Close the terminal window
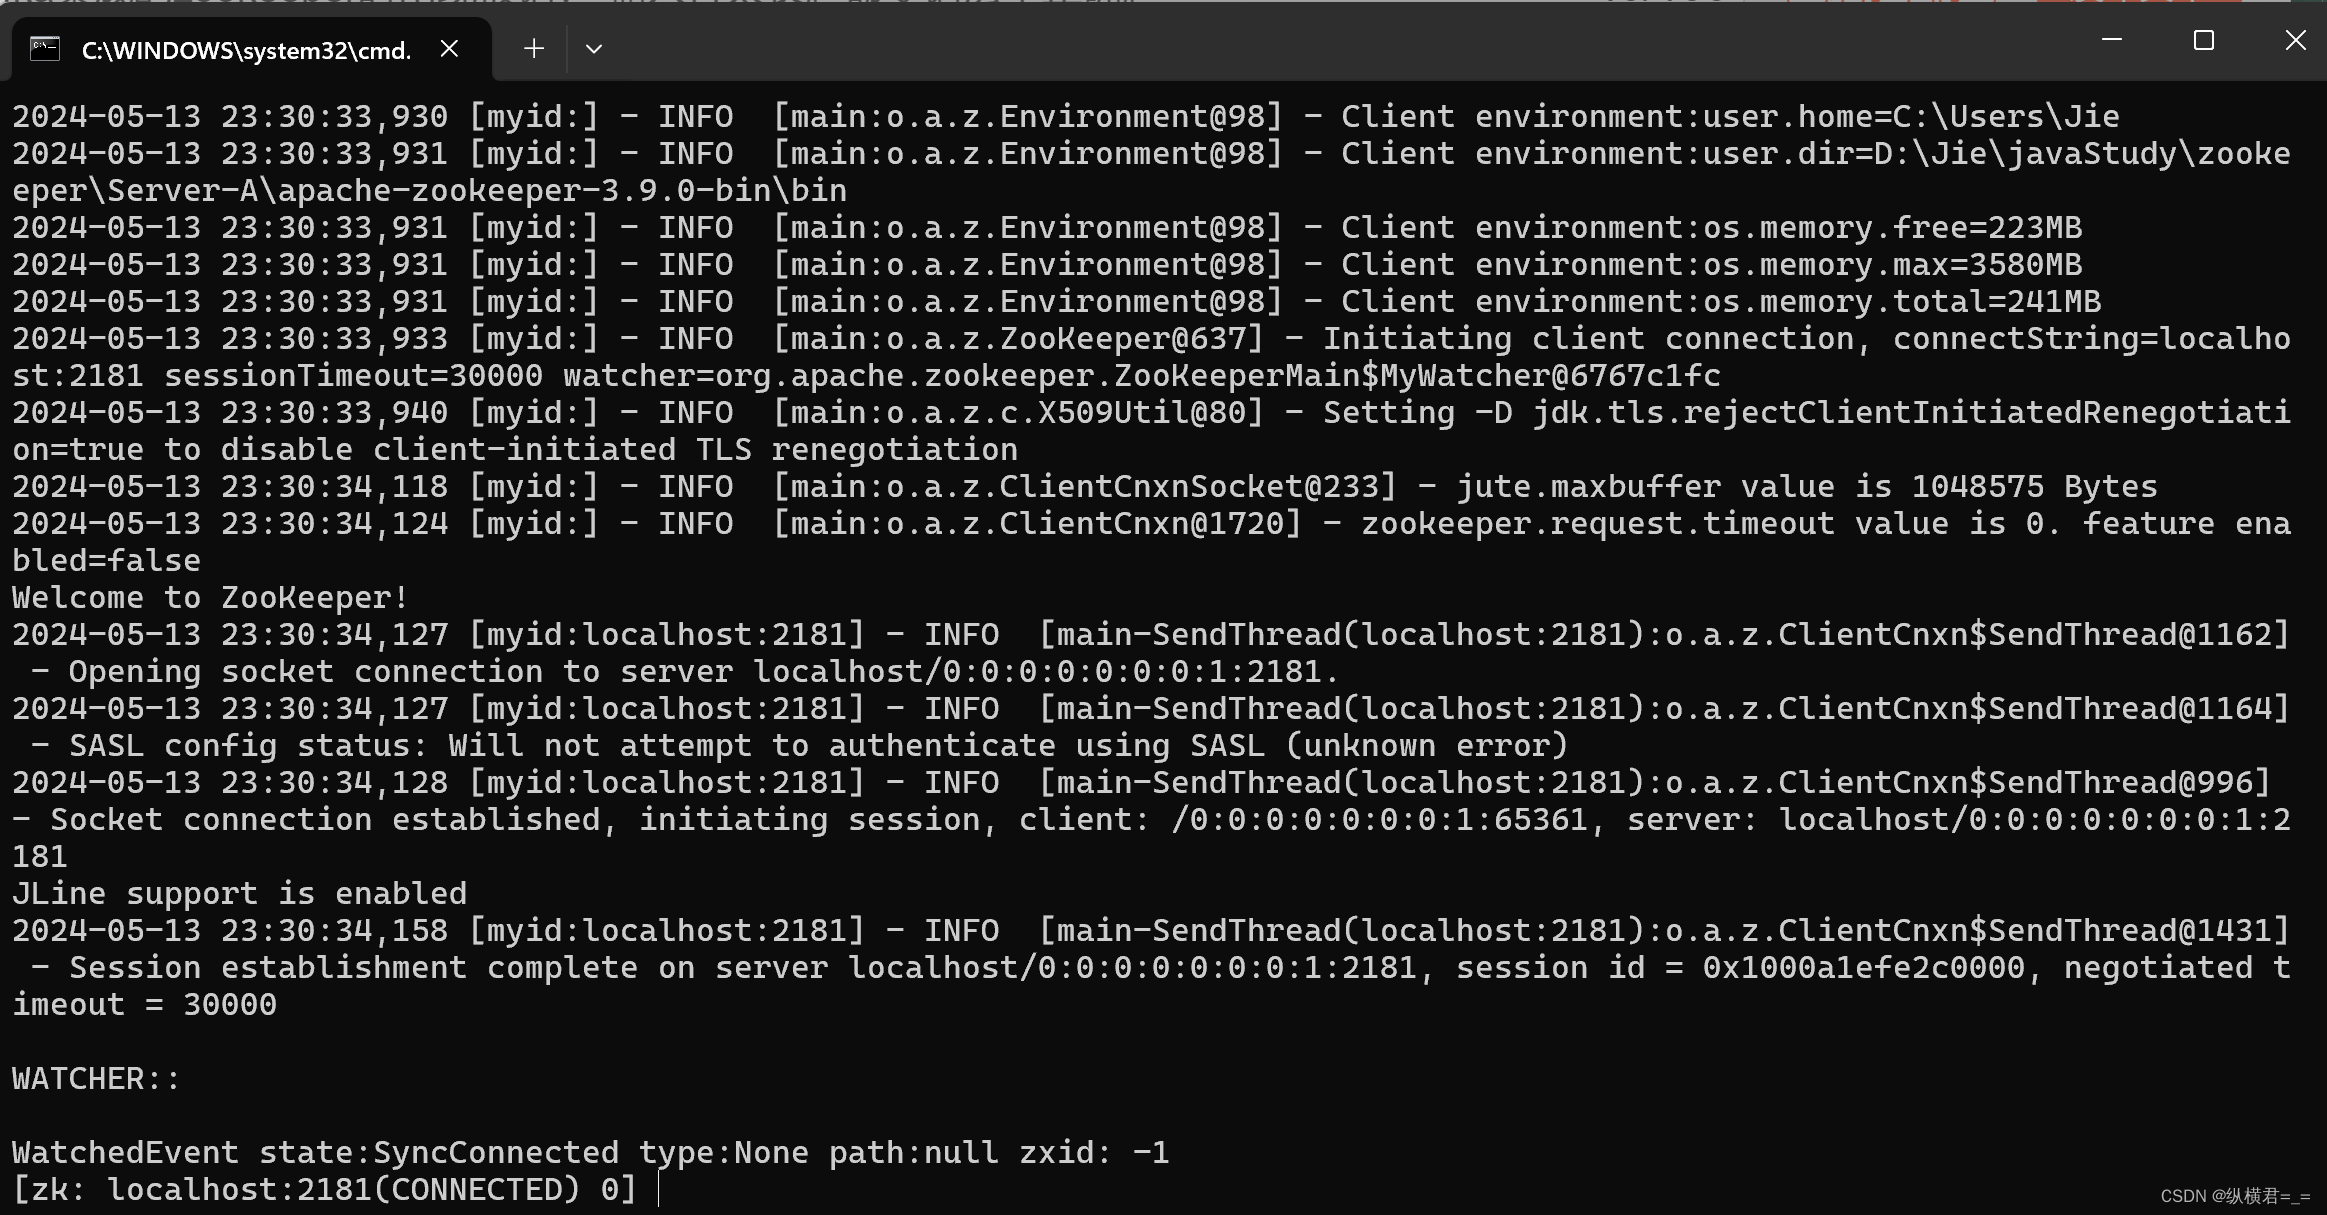 point(2295,40)
